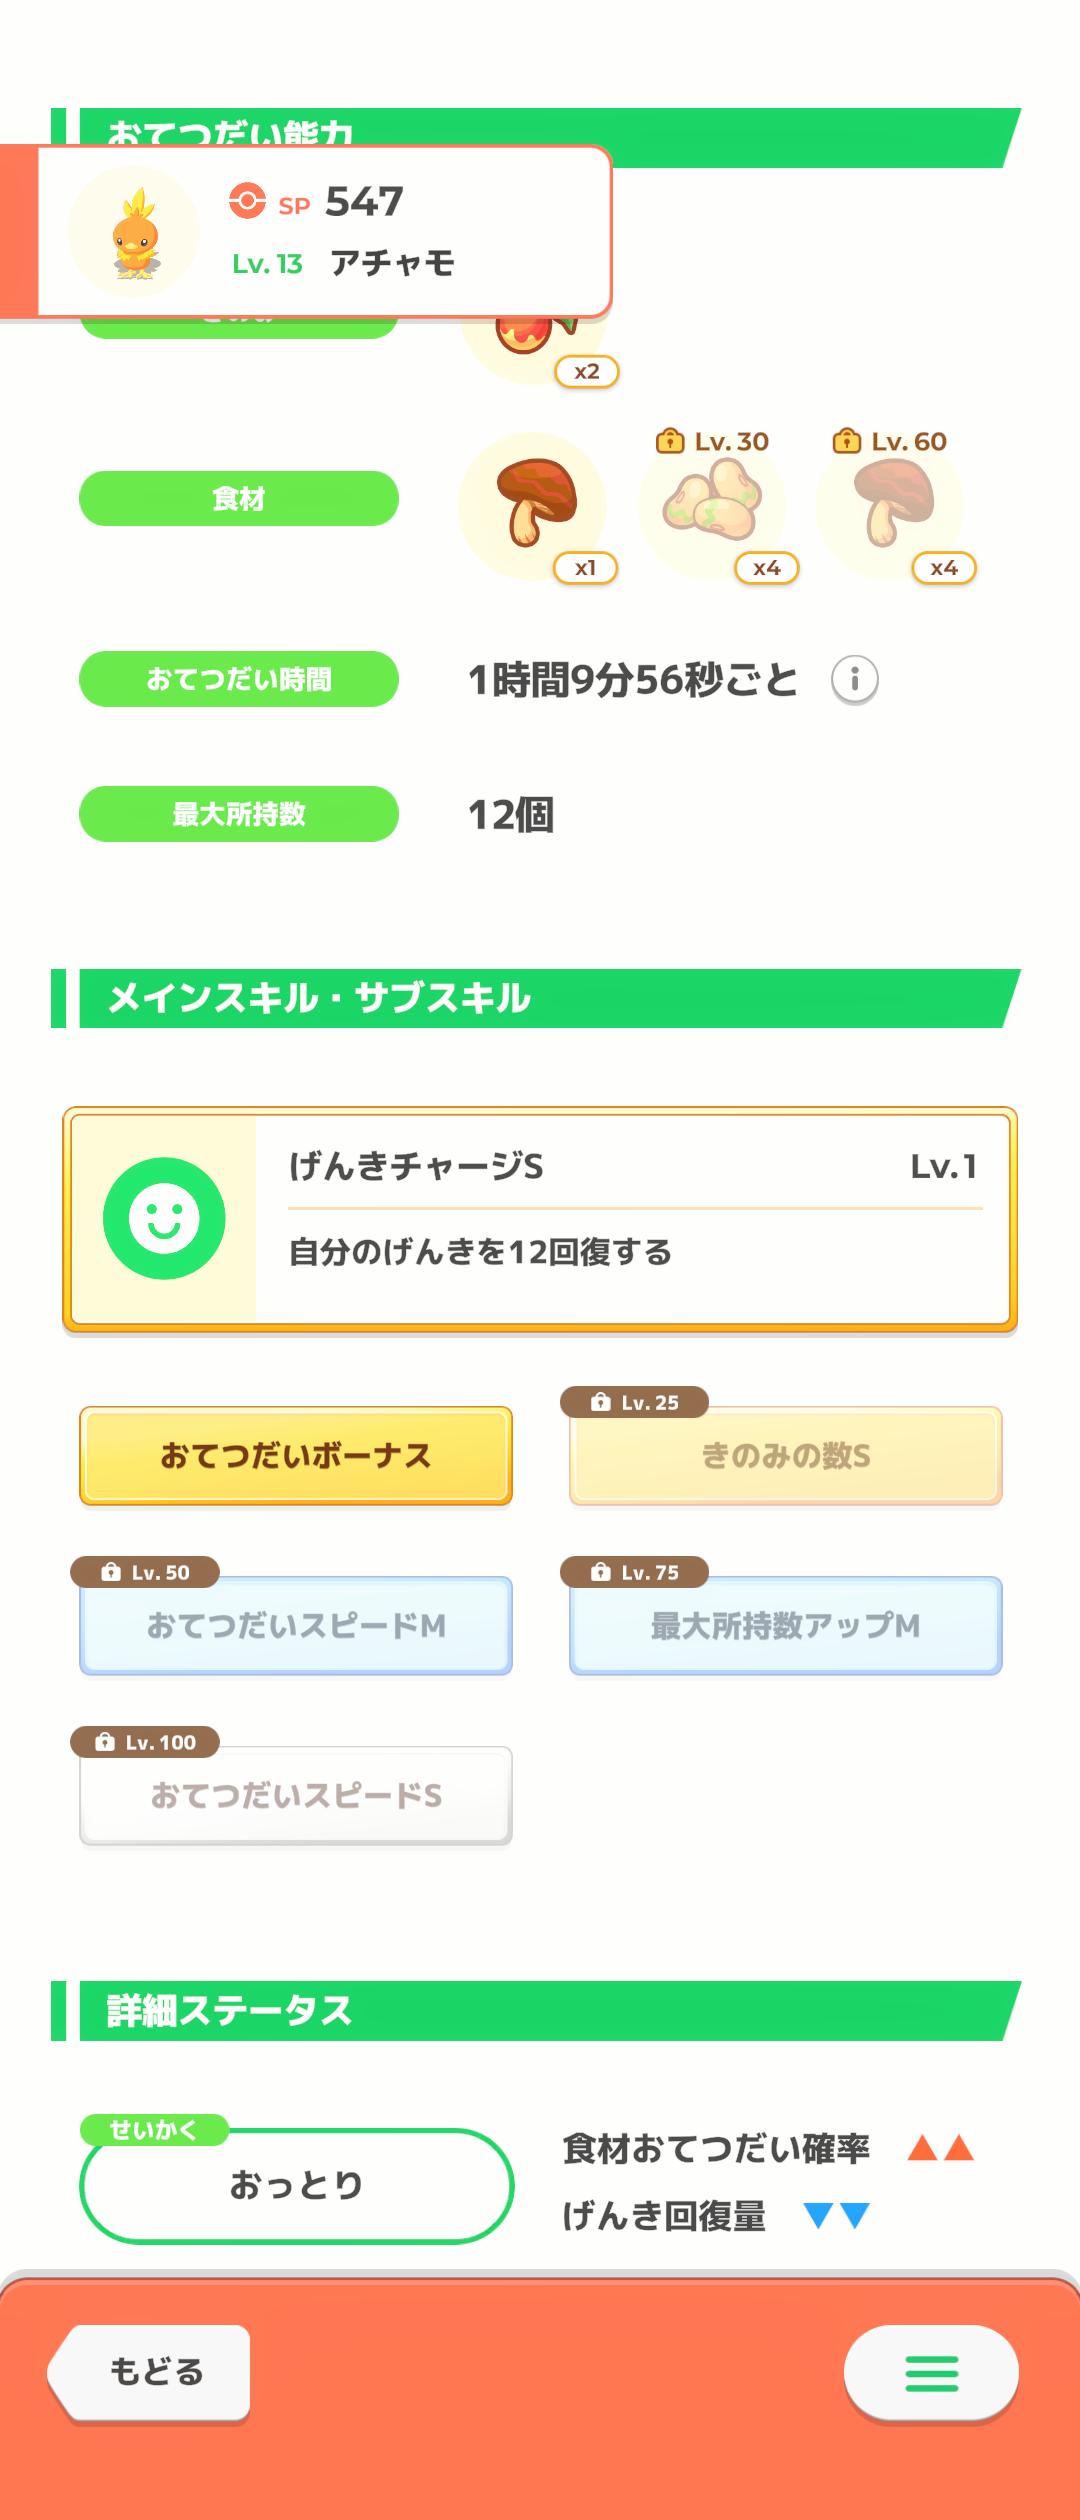Tap the 最大所持数 green label

[x=239, y=814]
